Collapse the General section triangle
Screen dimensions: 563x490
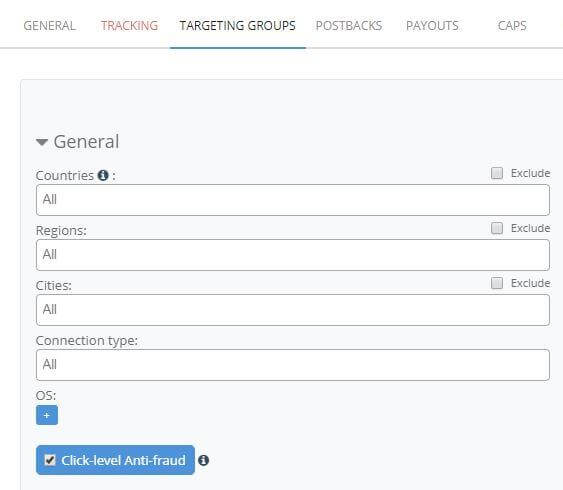[x=42, y=142]
